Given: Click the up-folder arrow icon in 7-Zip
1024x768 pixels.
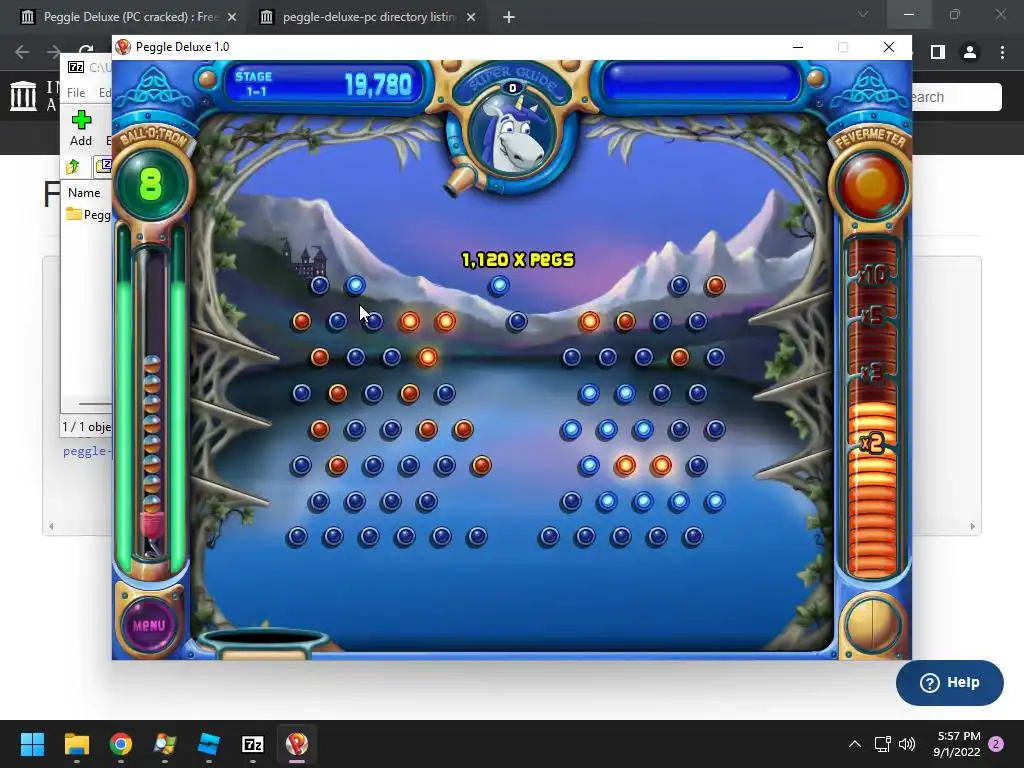Looking at the screenshot, I should [x=72, y=167].
